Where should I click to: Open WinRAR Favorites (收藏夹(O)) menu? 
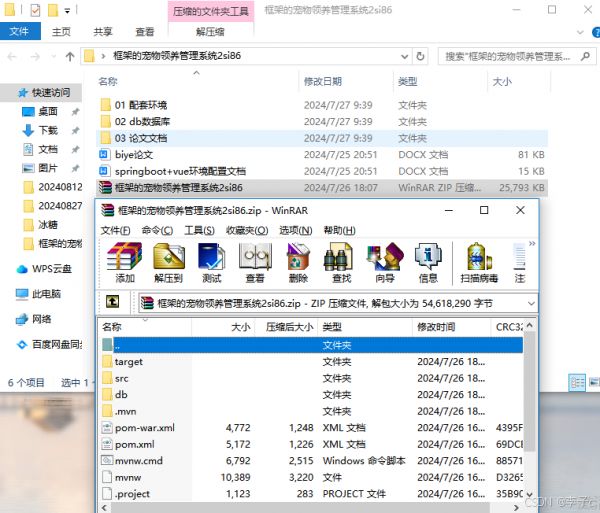coord(247,230)
